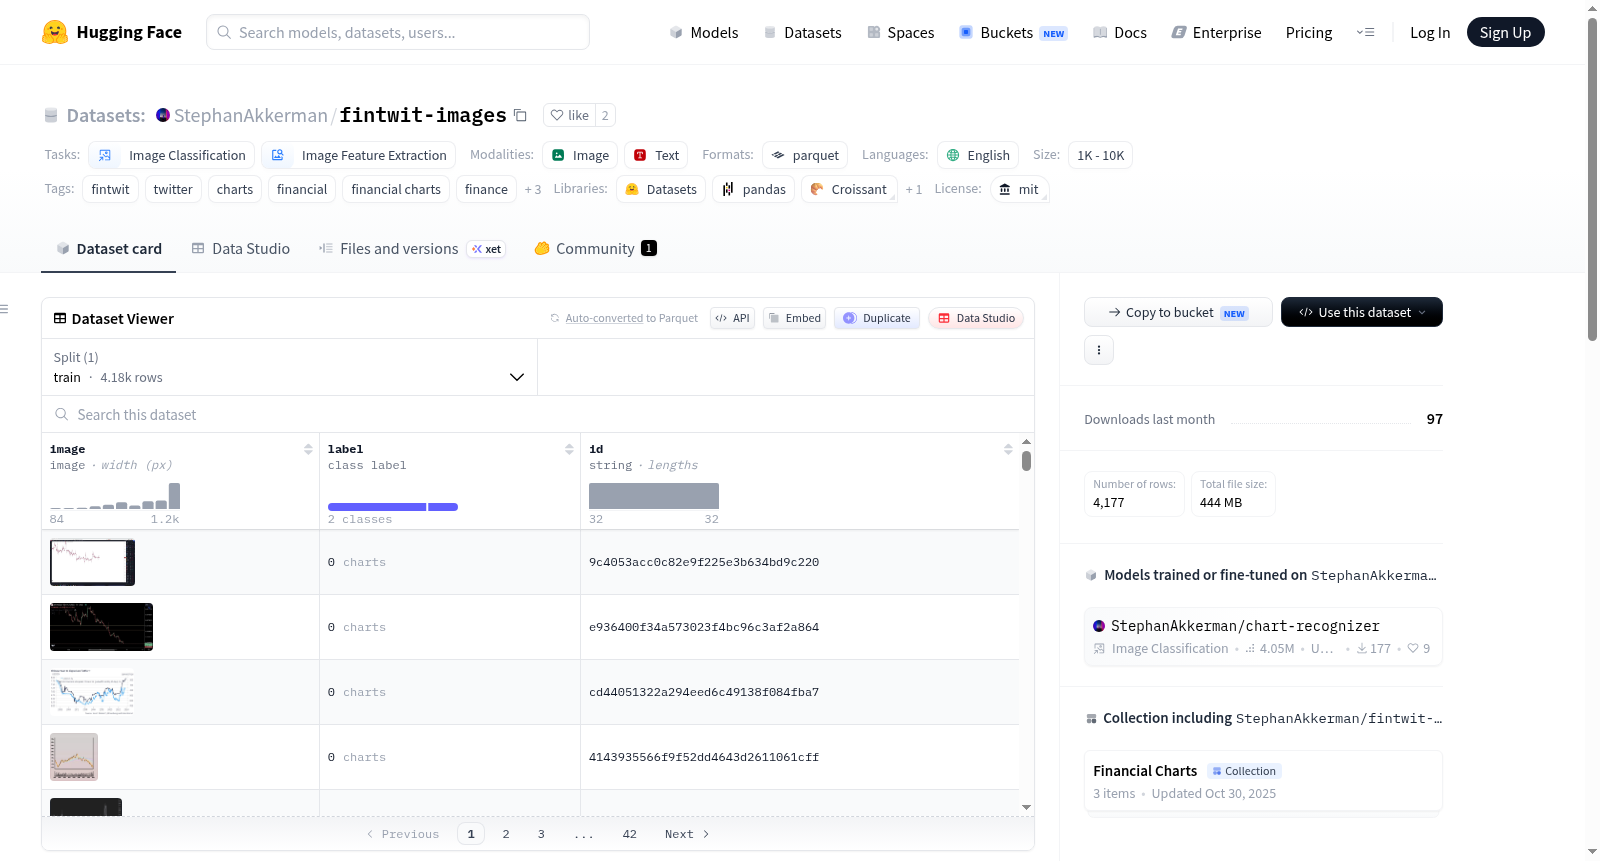Screen dimensions: 1600x861
Task: Select the Dataset card tab
Action: 109,249
